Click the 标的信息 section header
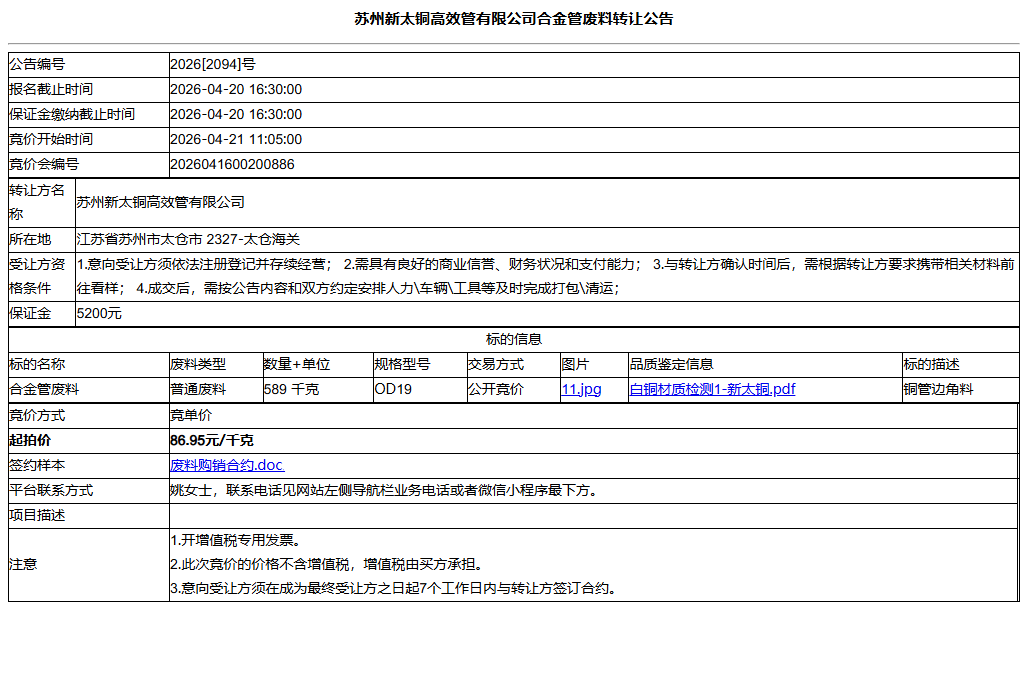The height and width of the screenshot is (693, 1028). 514,340
